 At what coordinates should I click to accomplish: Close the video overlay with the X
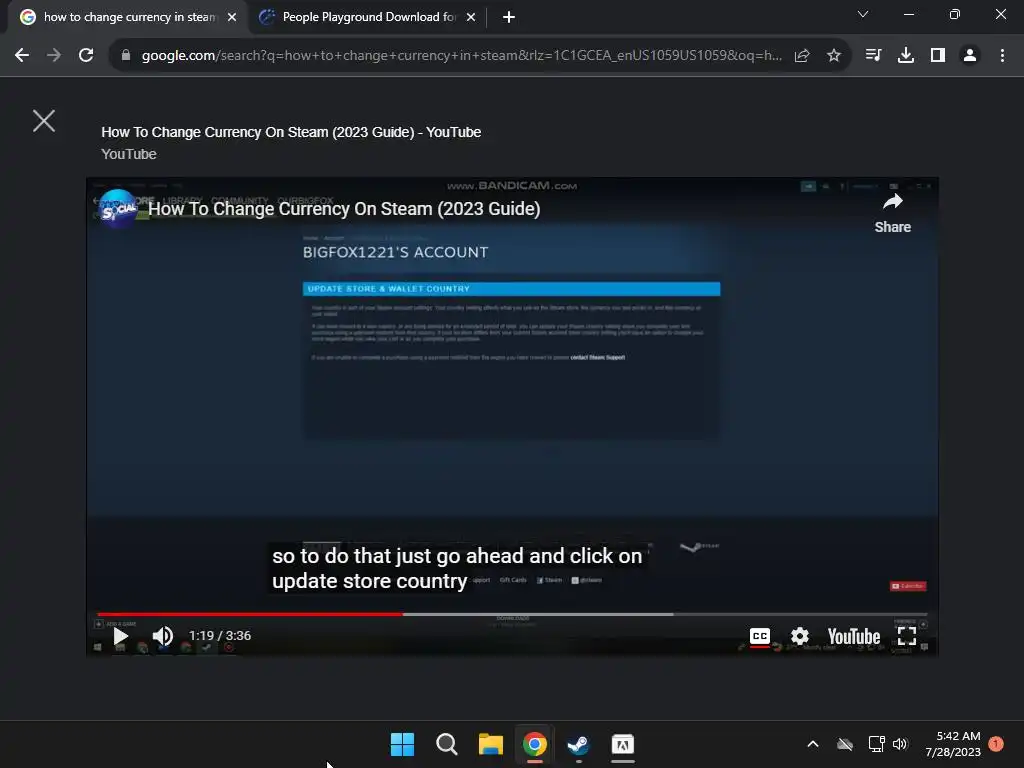pyautogui.click(x=44, y=121)
